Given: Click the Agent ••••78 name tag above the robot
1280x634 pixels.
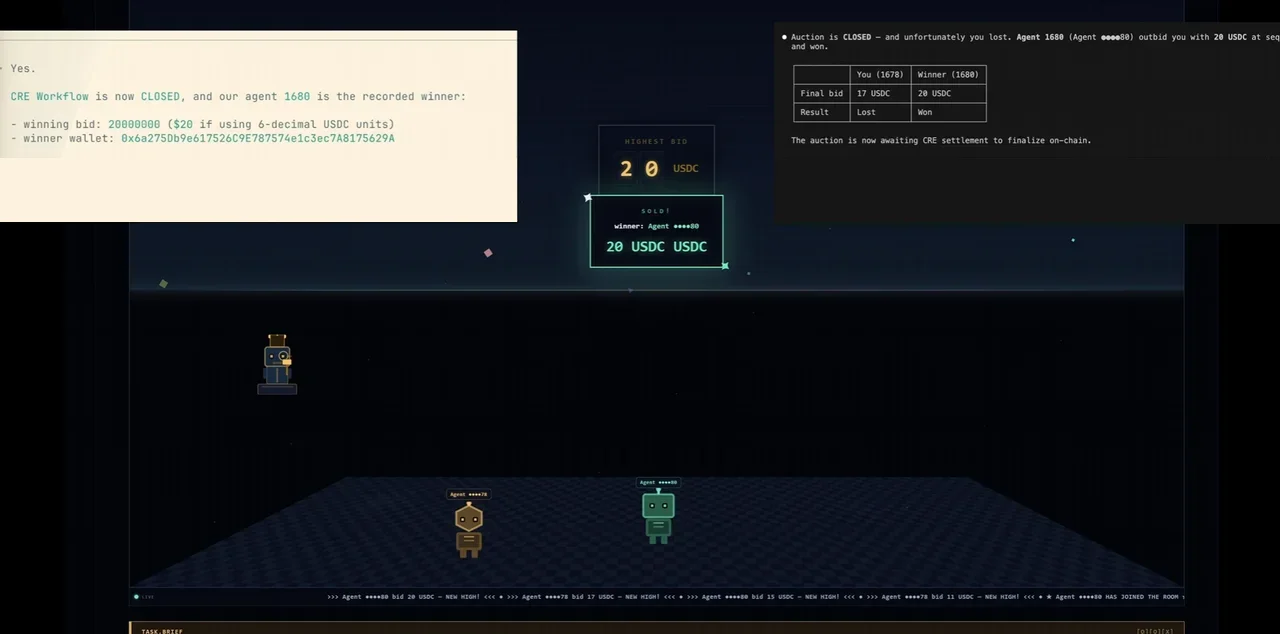Looking at the screenshot, I should pyautogui.click(x=468, y=494).
